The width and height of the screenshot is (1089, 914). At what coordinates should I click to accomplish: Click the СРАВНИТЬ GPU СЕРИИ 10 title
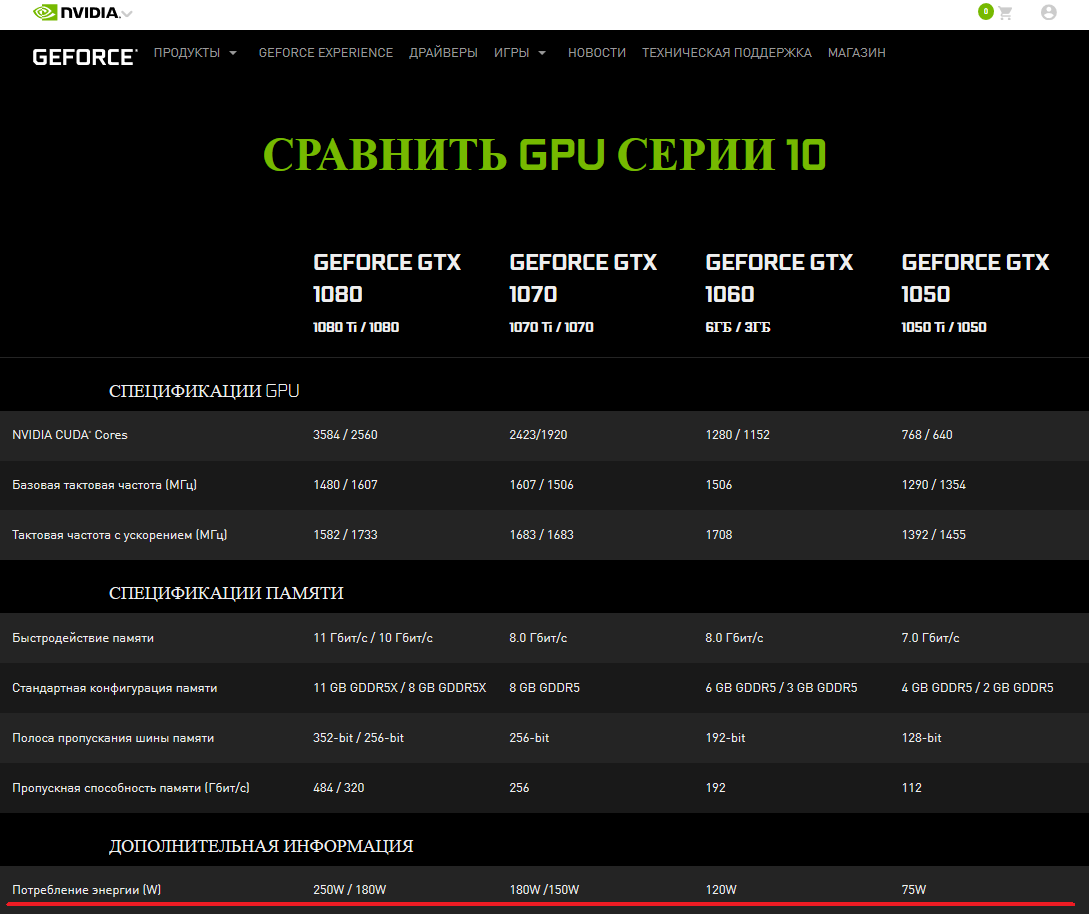pyautogui.click(x=544, y=154)
